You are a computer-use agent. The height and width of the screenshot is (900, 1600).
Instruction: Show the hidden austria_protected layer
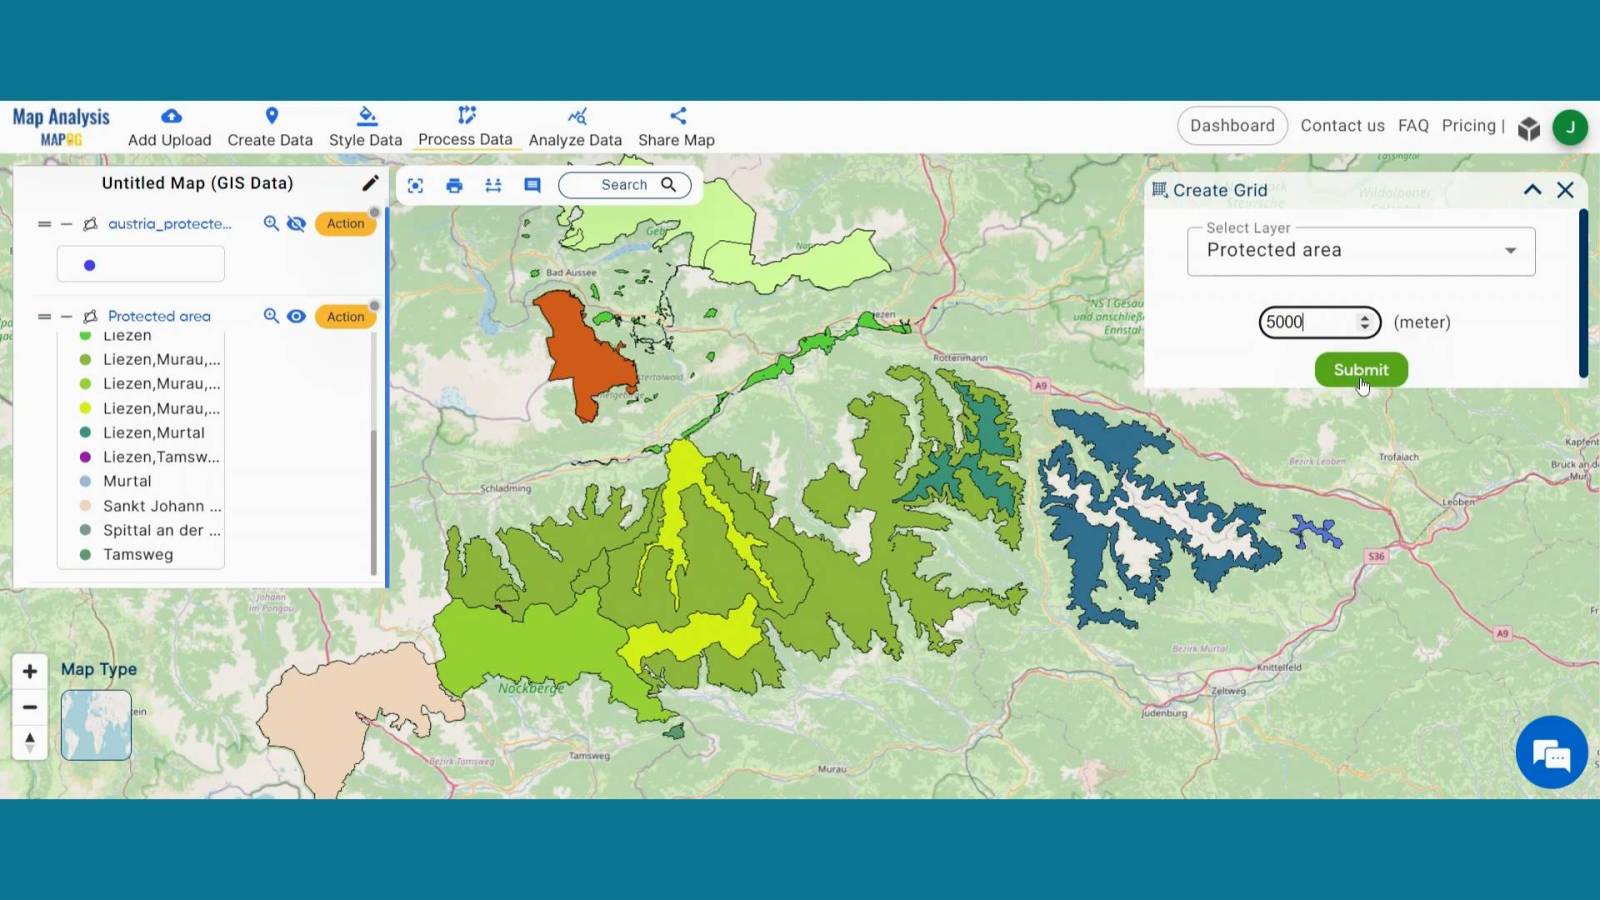click(296, 223)
